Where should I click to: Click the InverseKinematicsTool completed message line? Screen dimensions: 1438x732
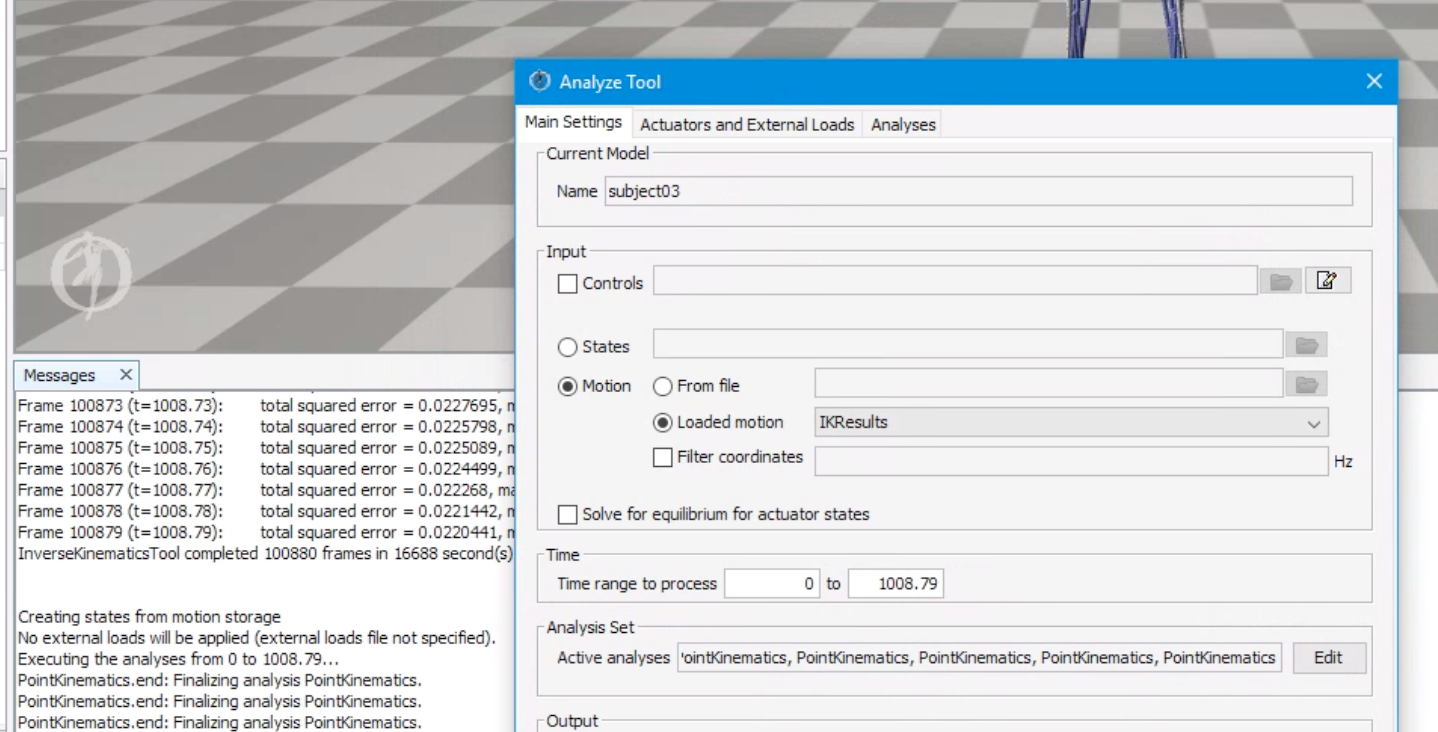click(267, 553)
